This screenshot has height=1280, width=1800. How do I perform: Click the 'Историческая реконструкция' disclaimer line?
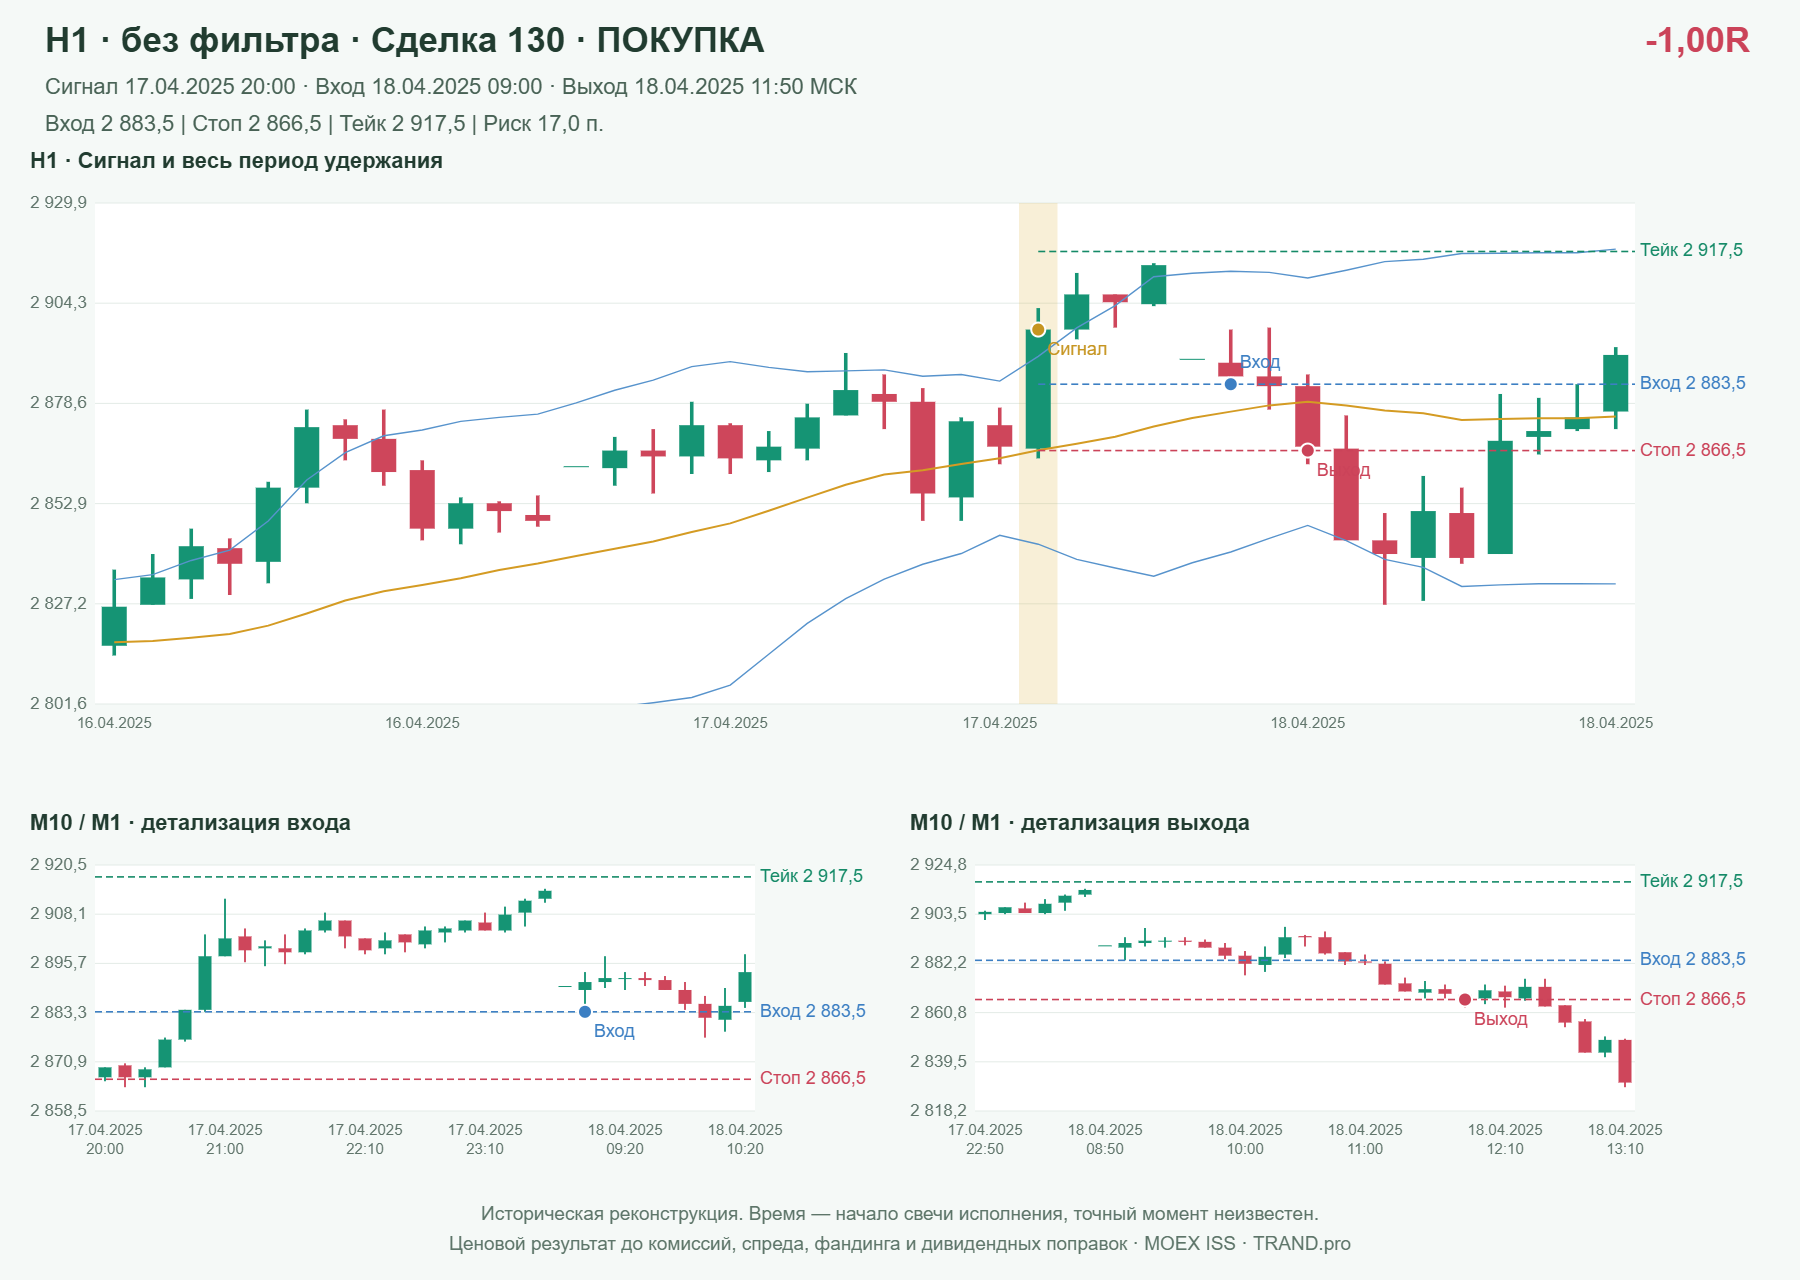coord(900,1214)
